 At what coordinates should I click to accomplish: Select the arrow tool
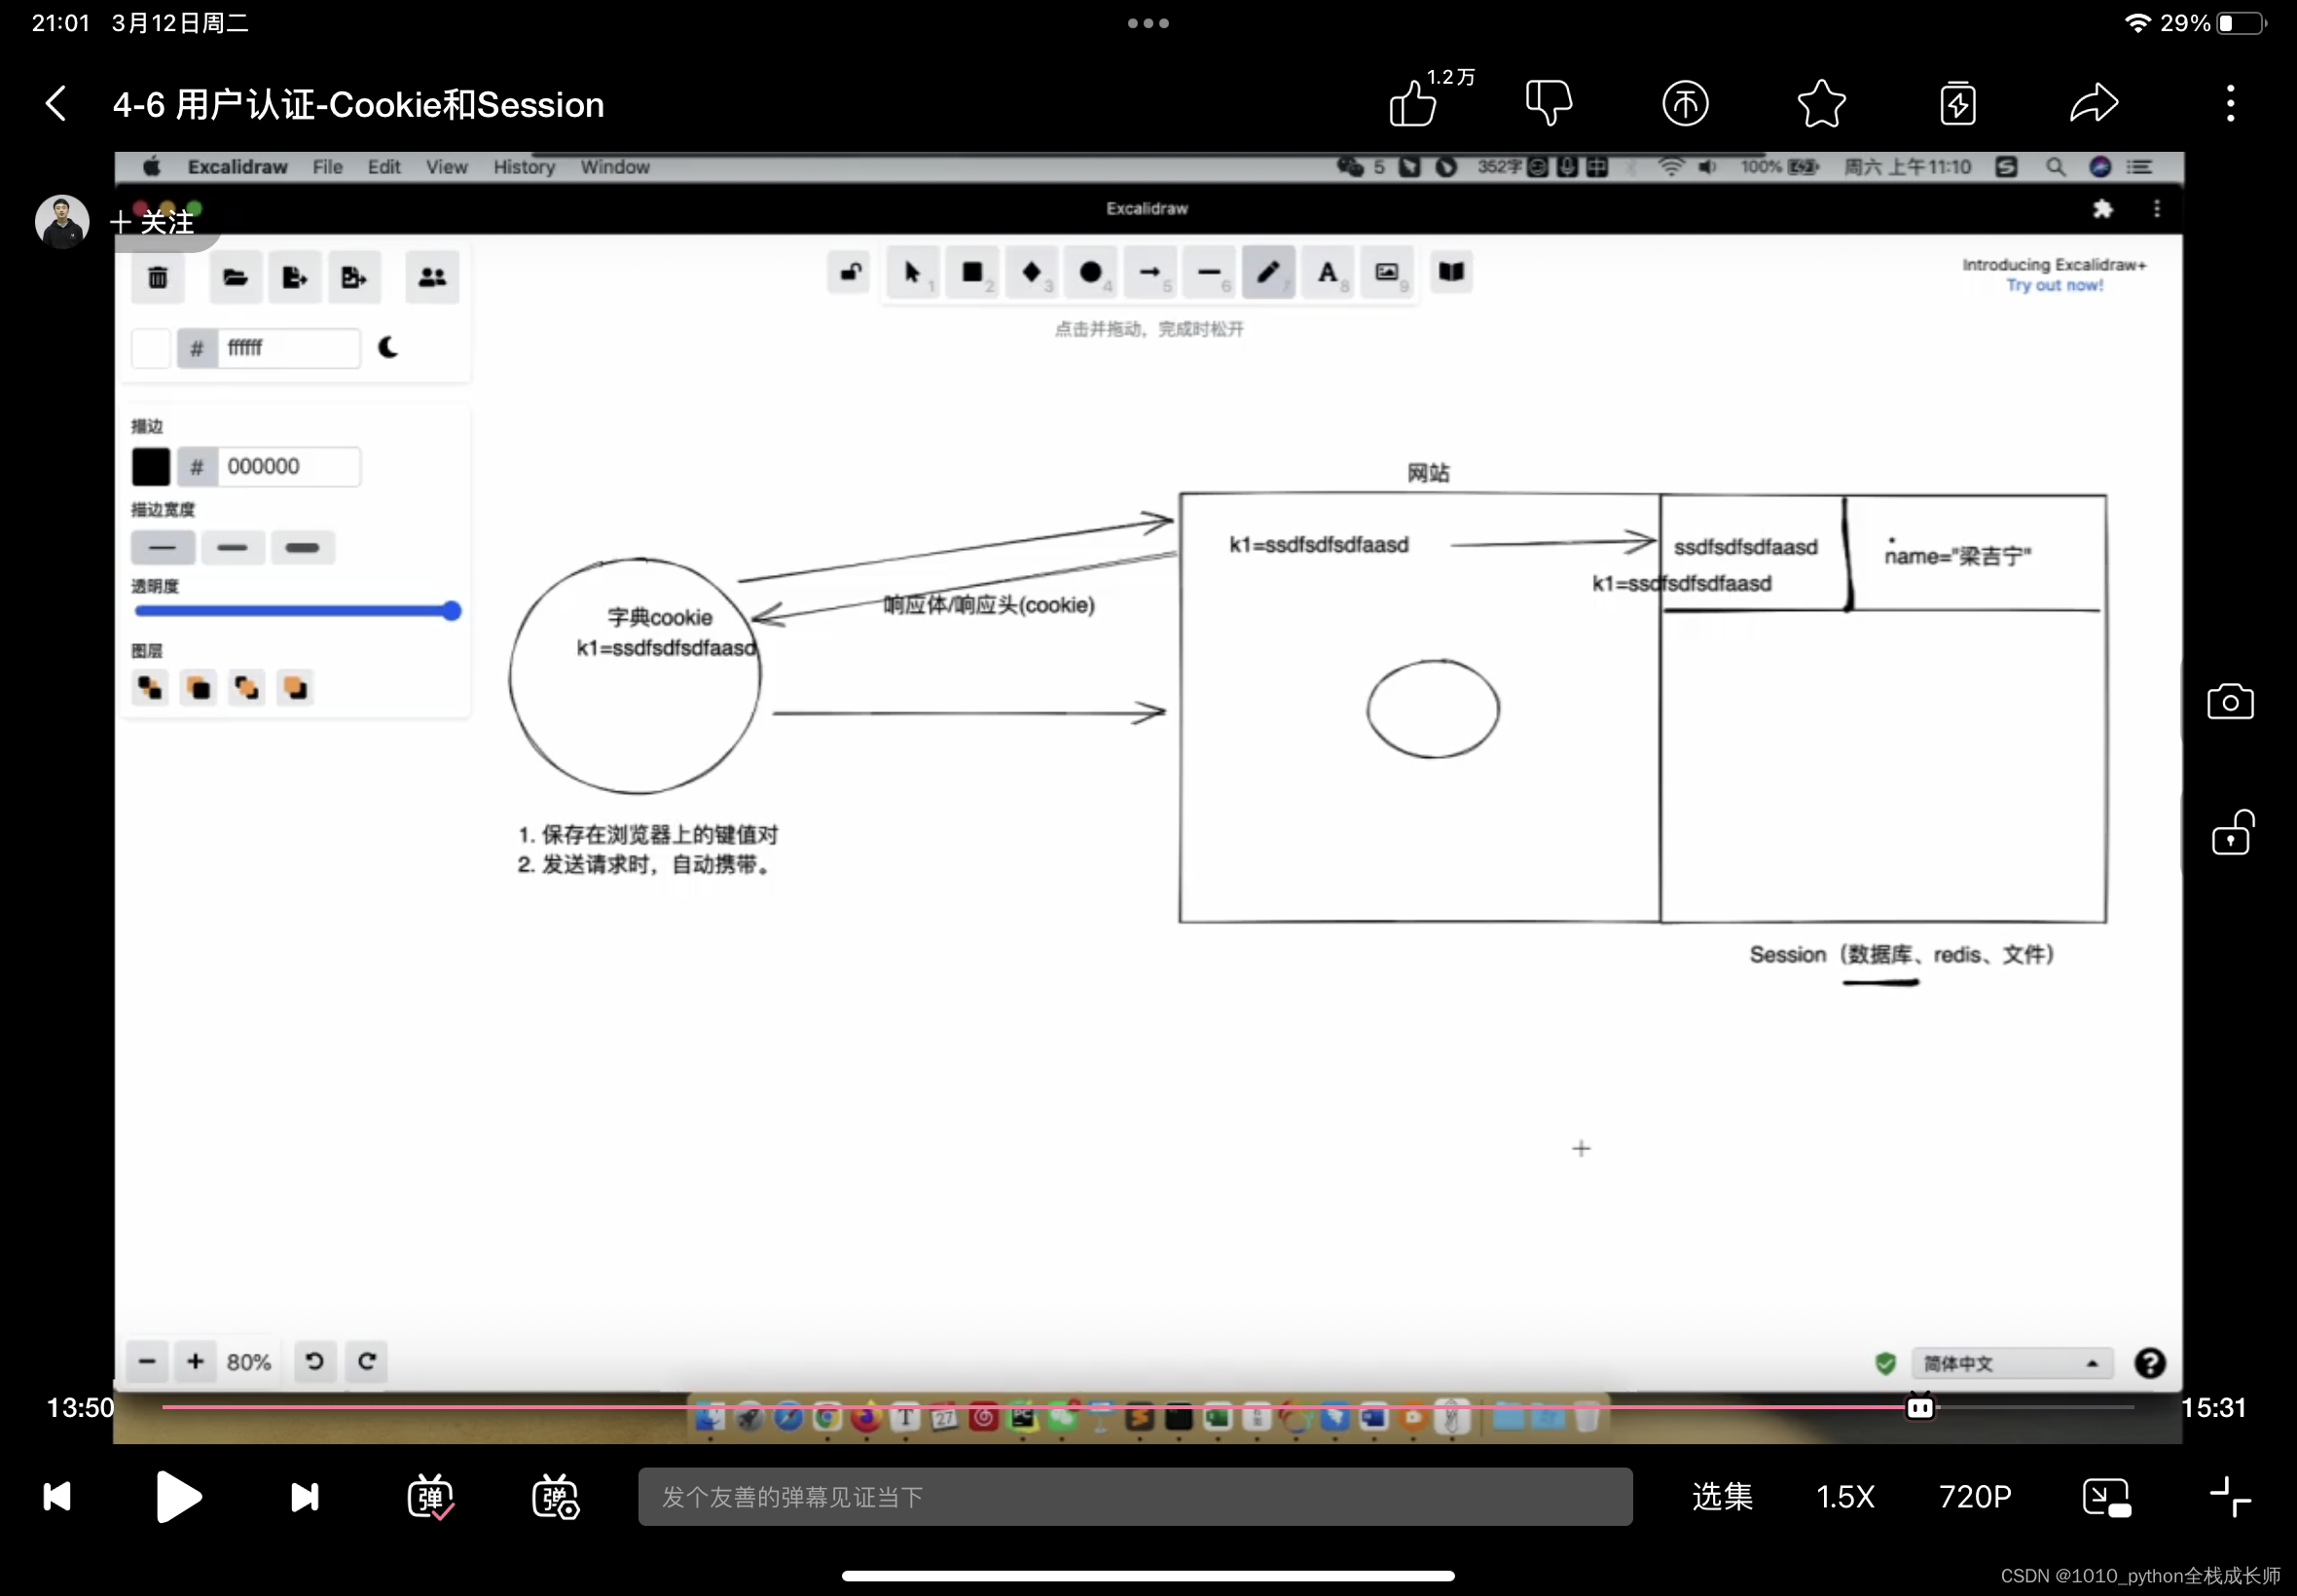tap(1150, 272)
